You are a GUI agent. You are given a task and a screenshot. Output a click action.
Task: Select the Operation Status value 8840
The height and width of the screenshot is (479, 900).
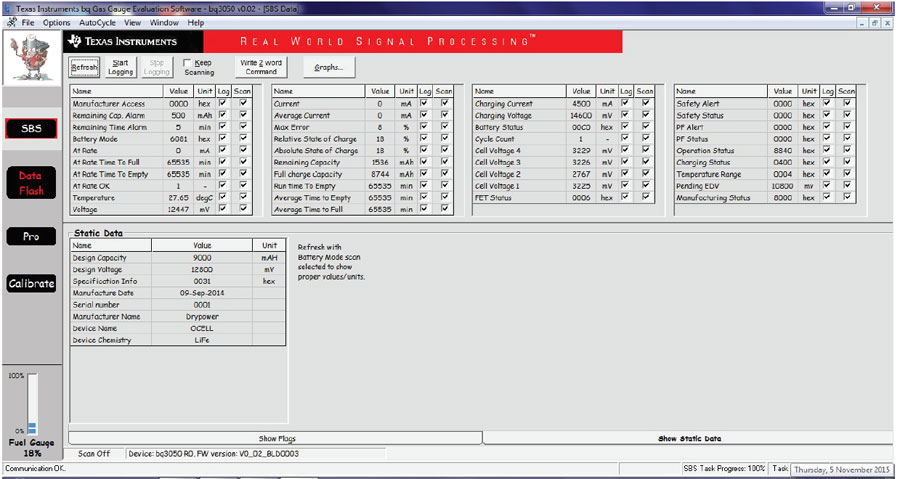[782, 150]
